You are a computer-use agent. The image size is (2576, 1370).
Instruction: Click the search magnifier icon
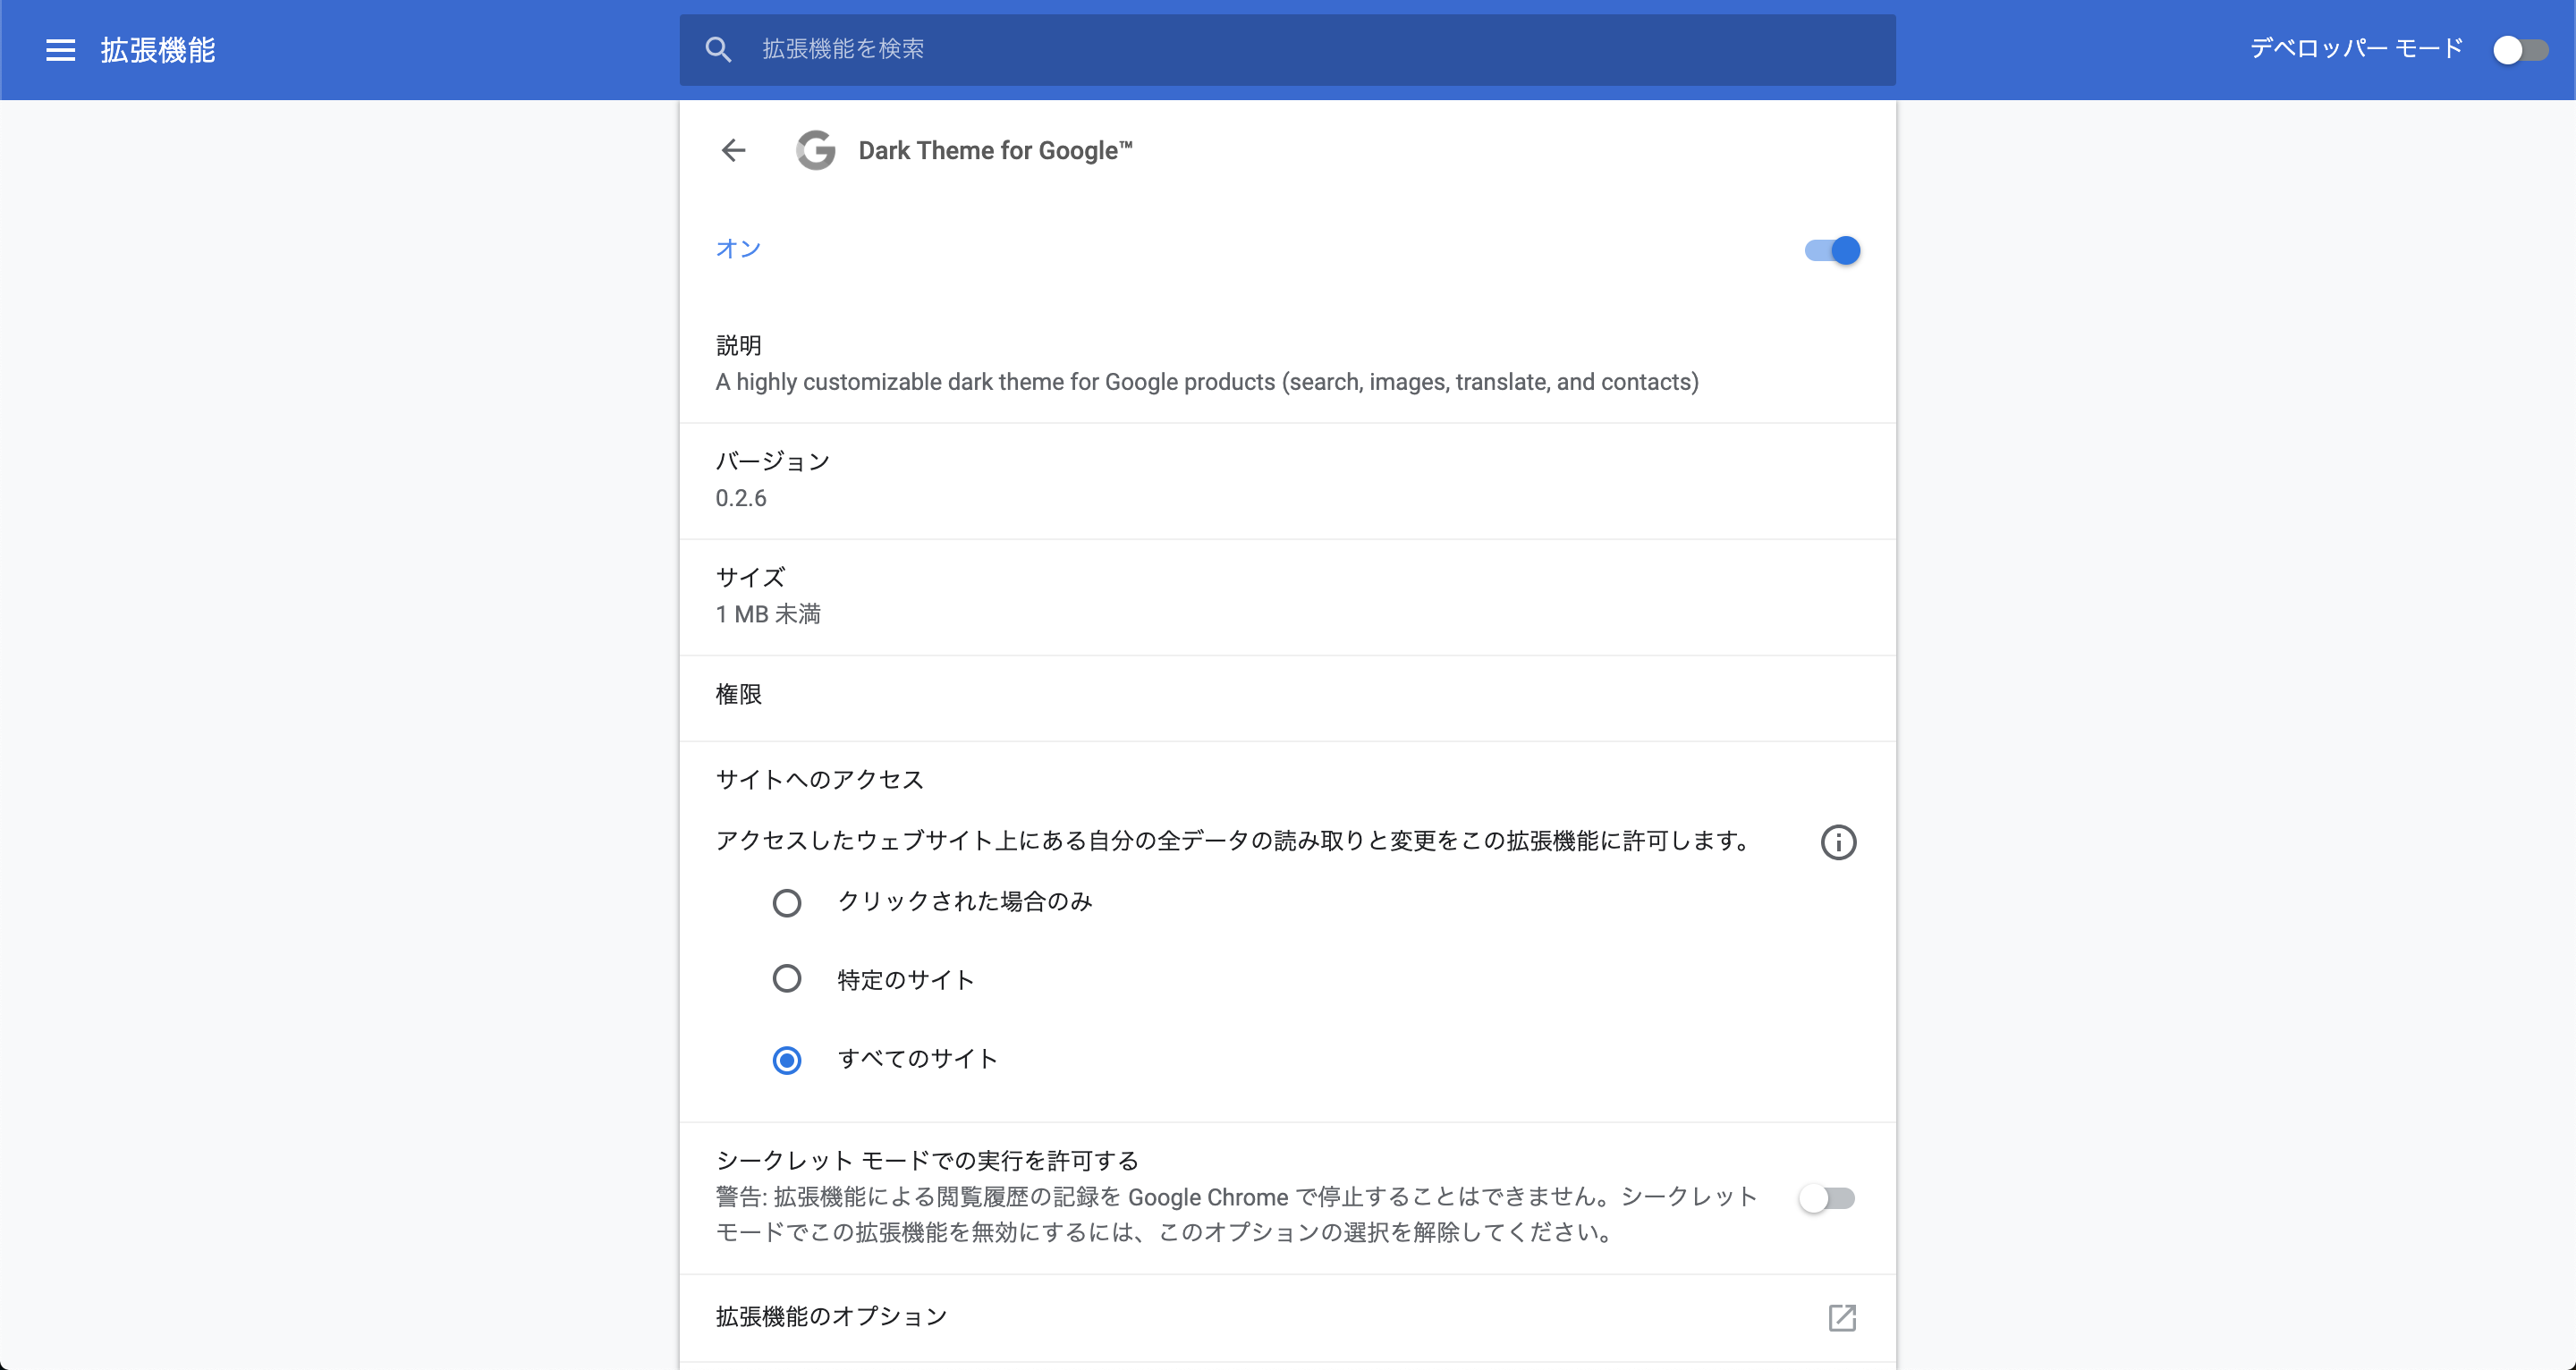[718, 49]
